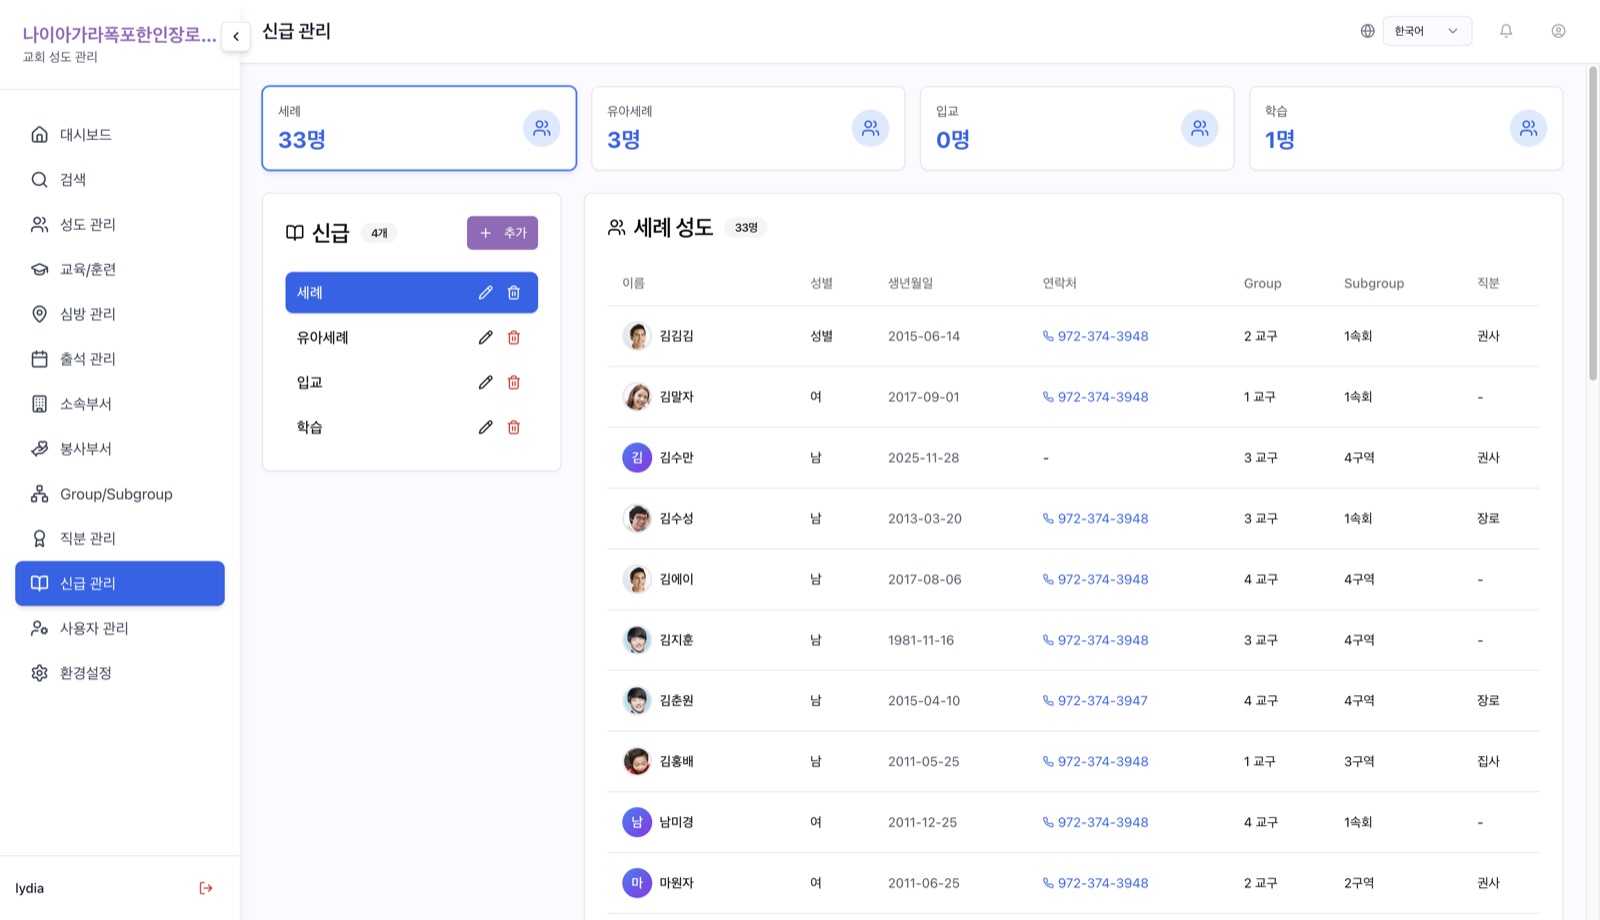Image resolution: width=1600 pixels, height=920 pixels.
Task: Open the 한국어 language dropdown
Action: 1427,31
